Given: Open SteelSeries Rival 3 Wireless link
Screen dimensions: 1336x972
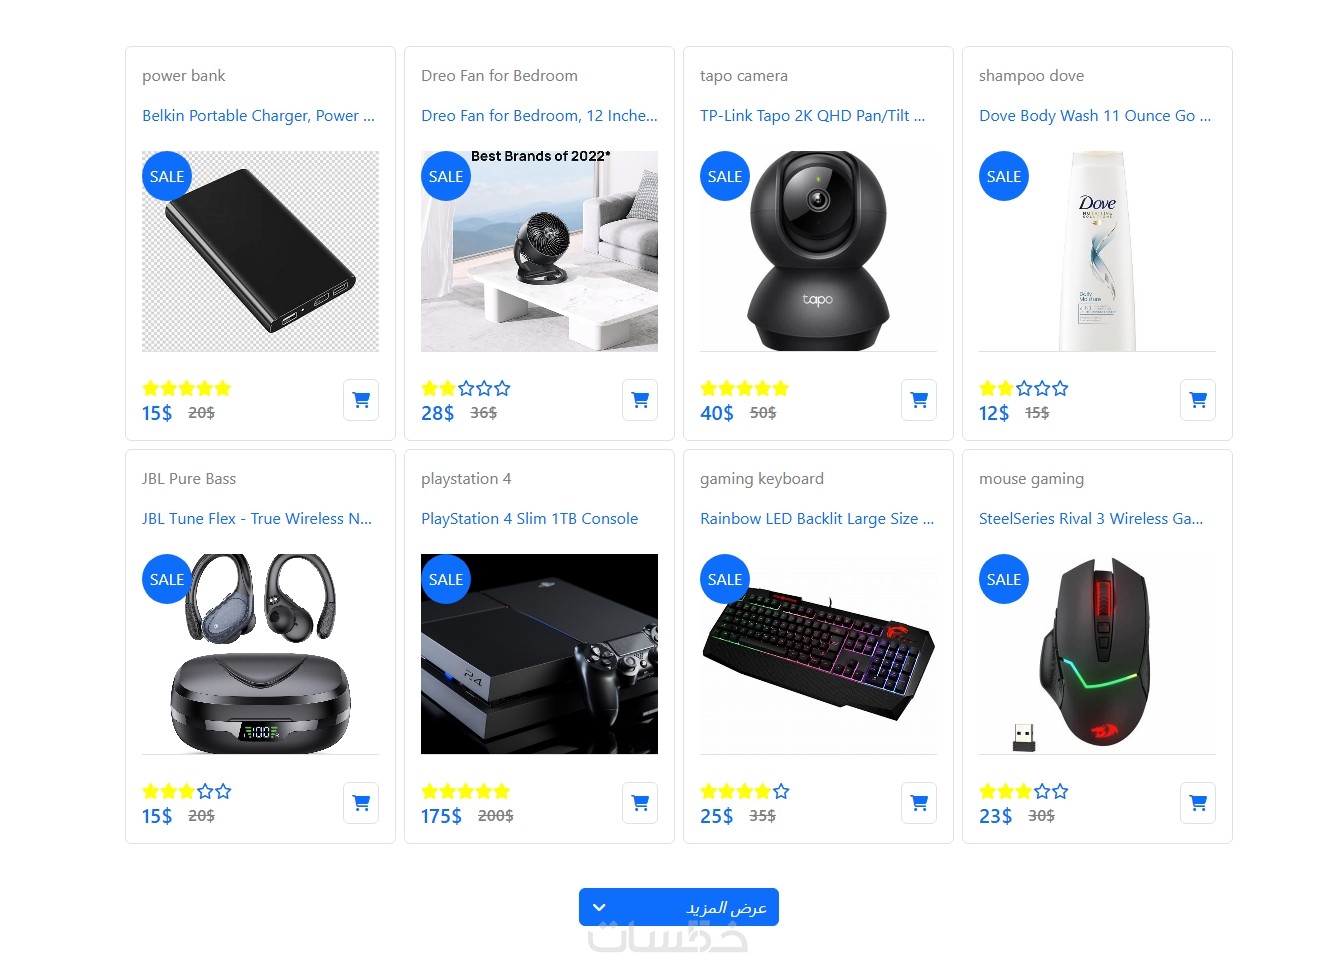Looking at the screenshot, I should 1091,519.
